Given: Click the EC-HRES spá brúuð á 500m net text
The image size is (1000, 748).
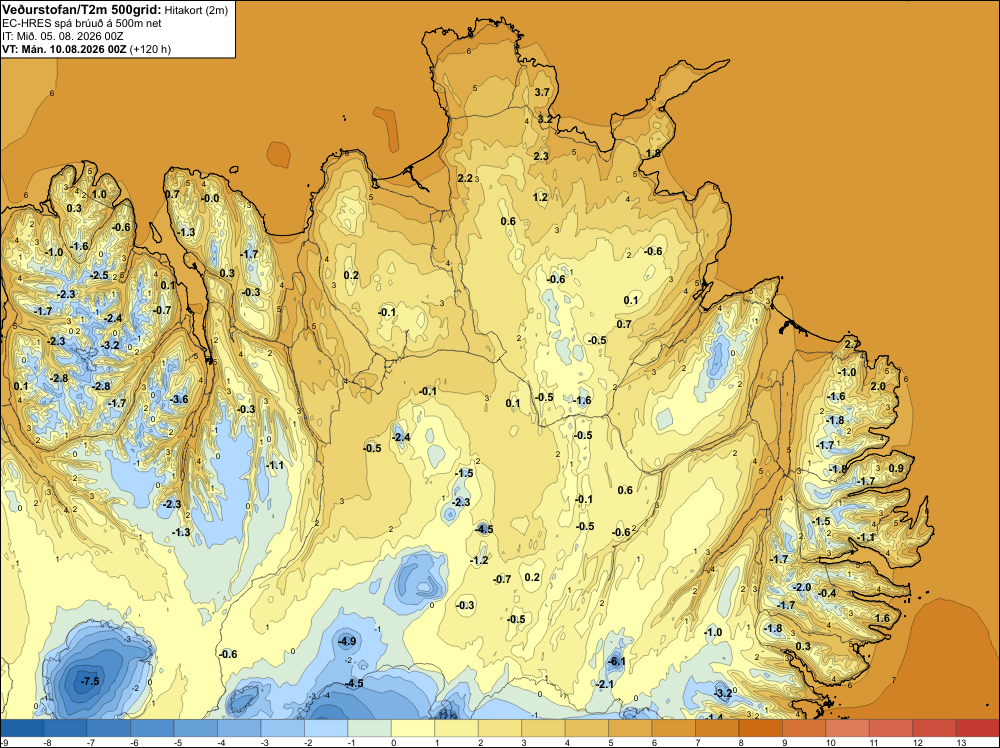Looking at the screenshot, I should 82,24.
